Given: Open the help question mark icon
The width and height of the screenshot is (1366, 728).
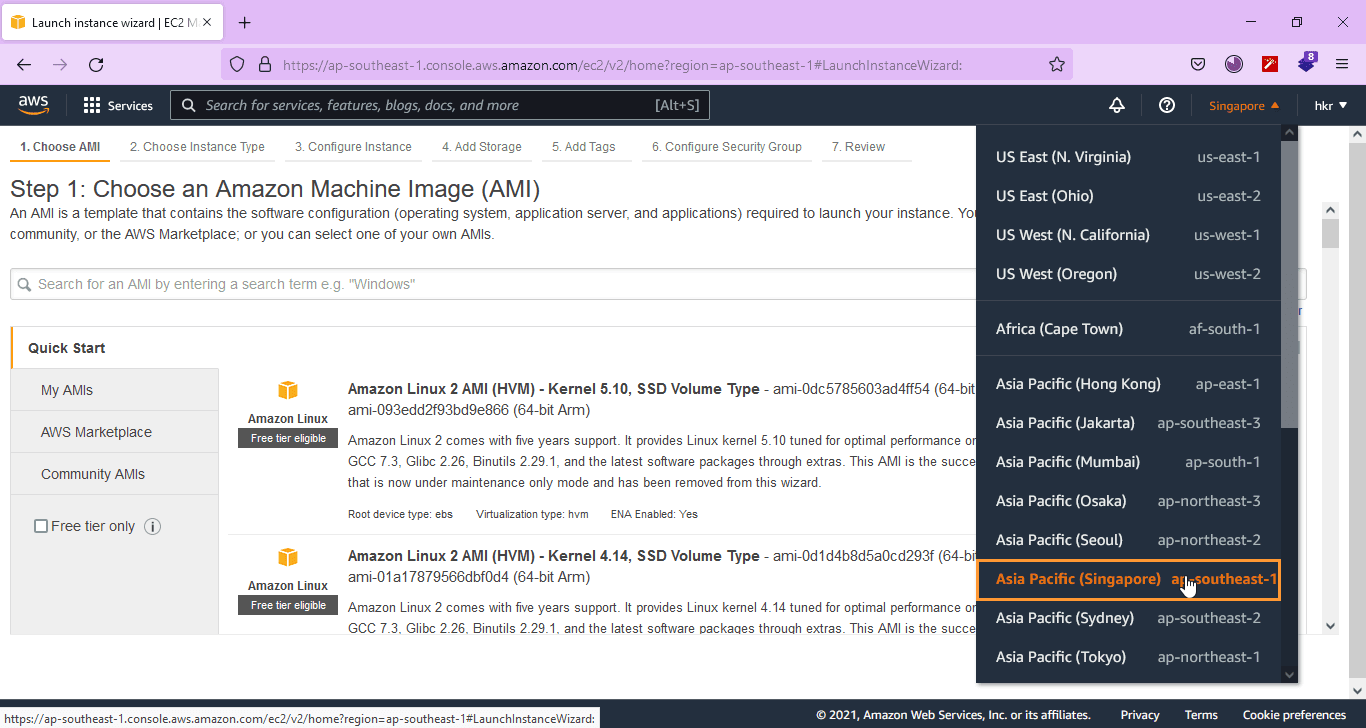Looking at the screenshot, I should 1166,105.
